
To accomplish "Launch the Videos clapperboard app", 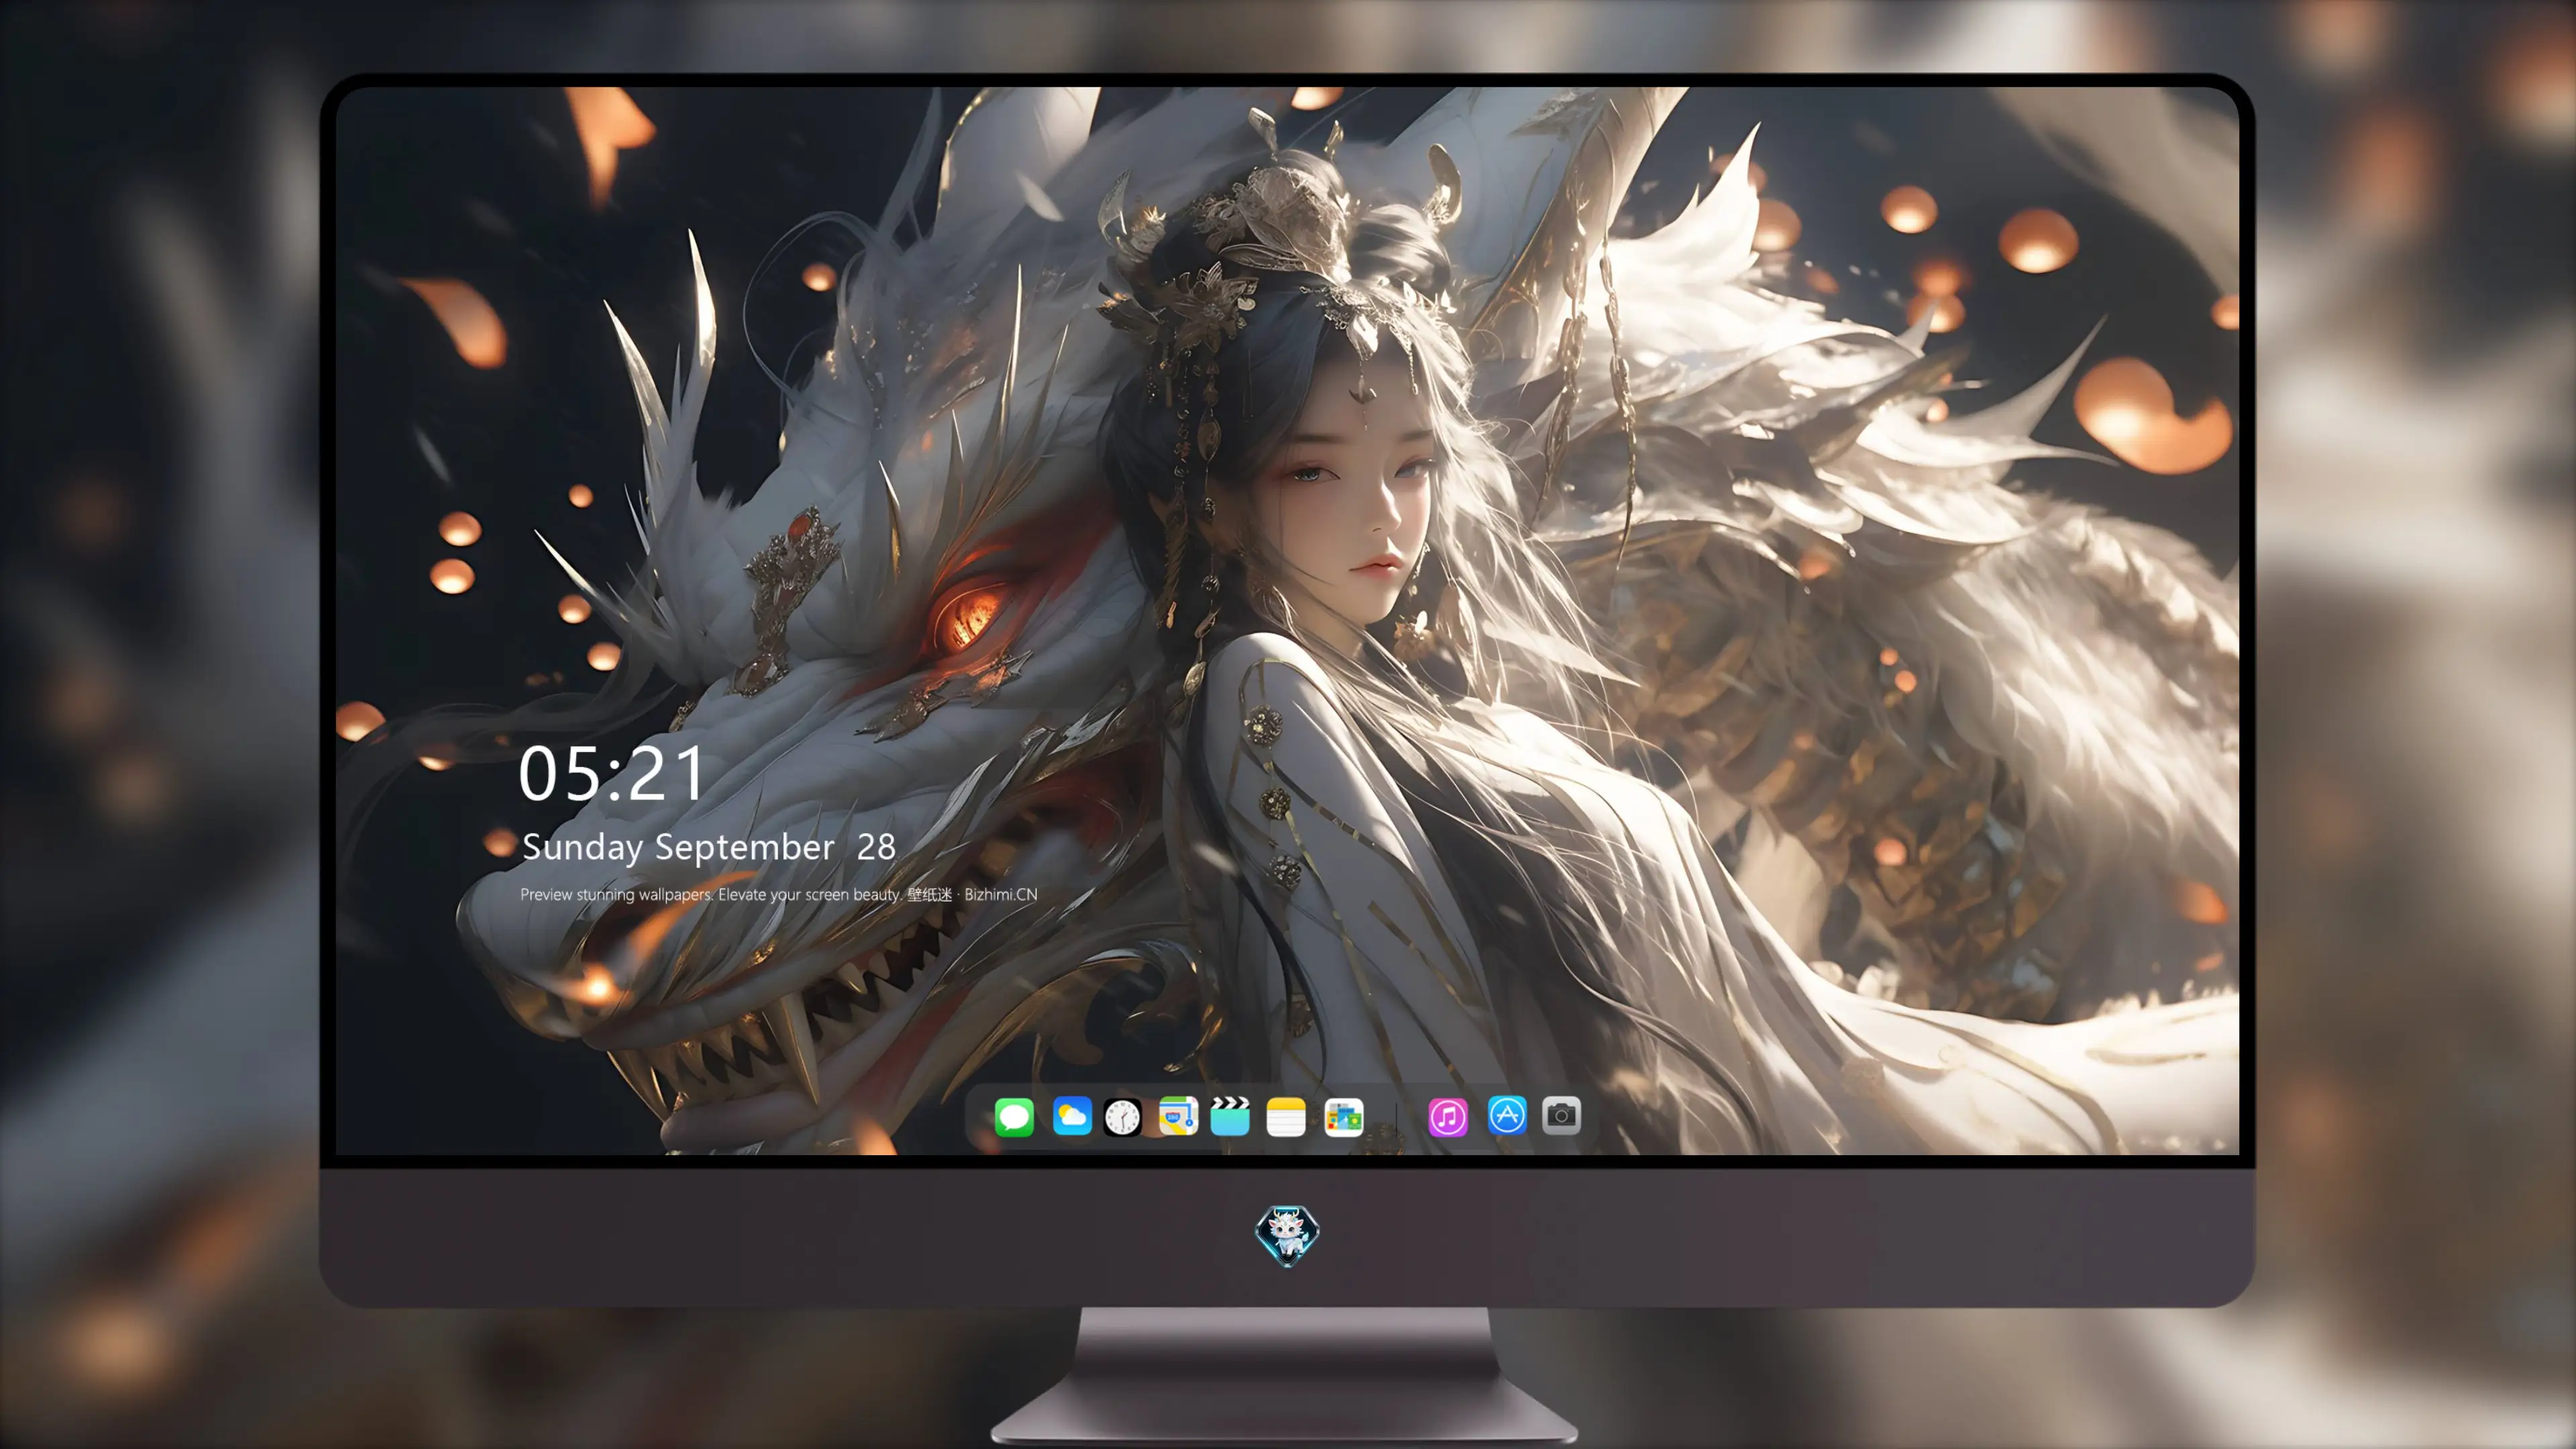I will (1230, 1116).
